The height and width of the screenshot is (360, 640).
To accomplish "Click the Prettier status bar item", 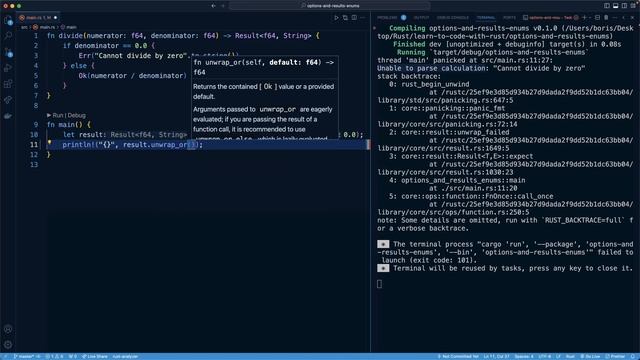I will pyautogui.click(x=615, y=356).
